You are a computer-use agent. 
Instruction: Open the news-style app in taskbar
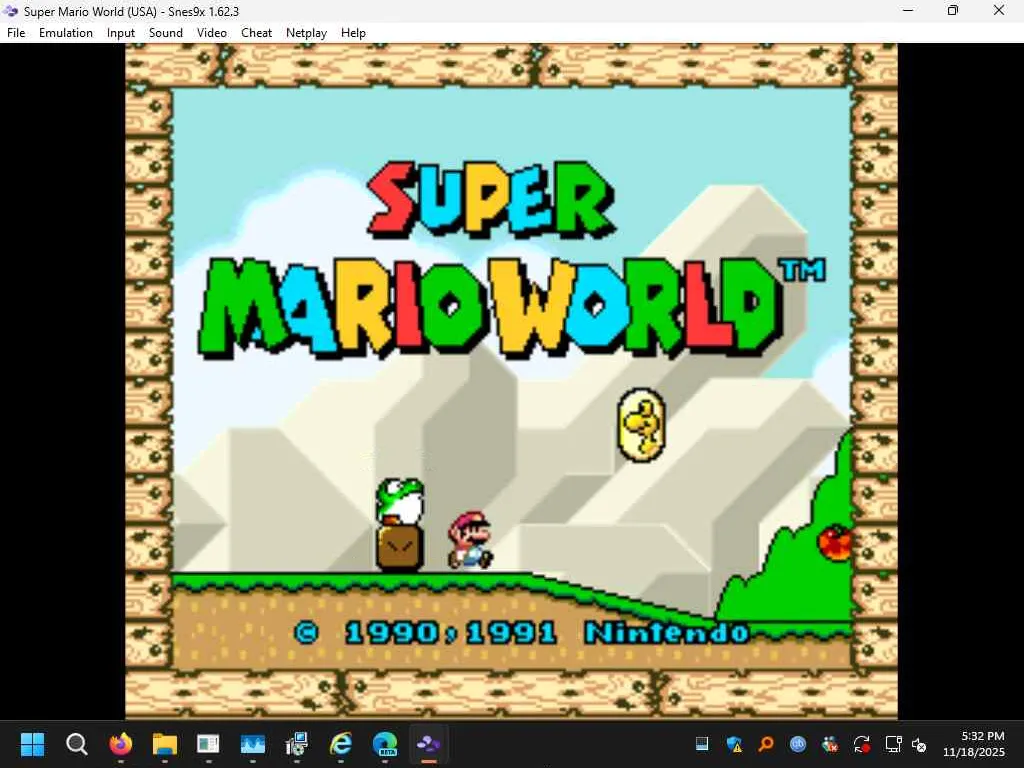(x=208, y=743)
